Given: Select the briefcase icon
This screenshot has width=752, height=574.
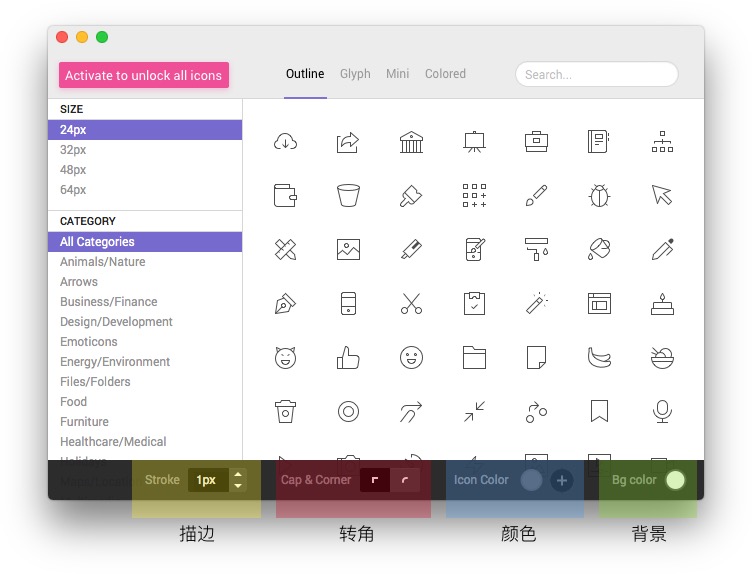Looking at the screenshot, I should 537,142.
